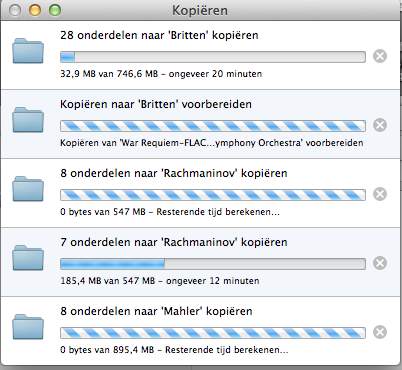This screenshot has width=402, height=370.
Task: Click the 'Kopiëren' window title bar
Action: click(x=200, y=10)
